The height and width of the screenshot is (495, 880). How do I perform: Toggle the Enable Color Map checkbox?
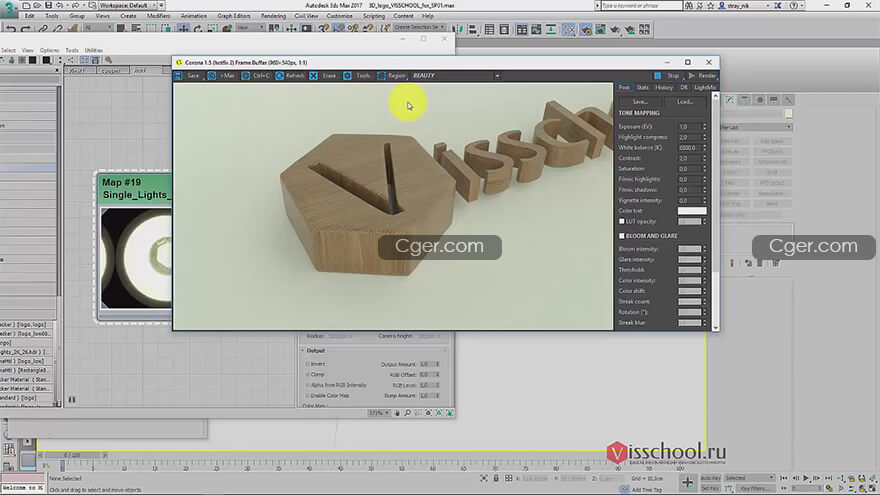308,396
